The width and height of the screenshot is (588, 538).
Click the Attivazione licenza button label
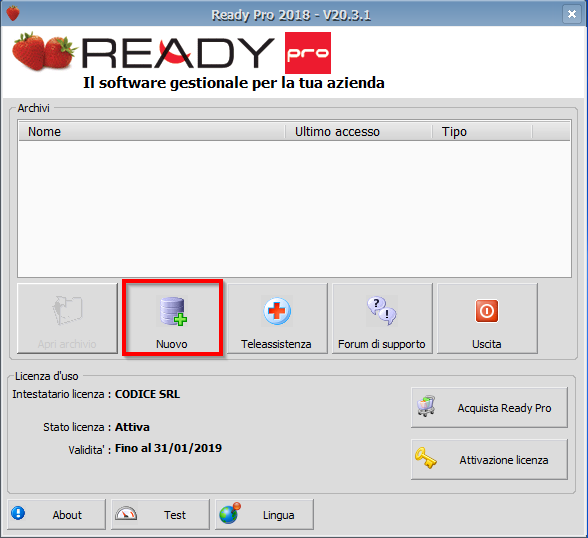coord(504,460)
